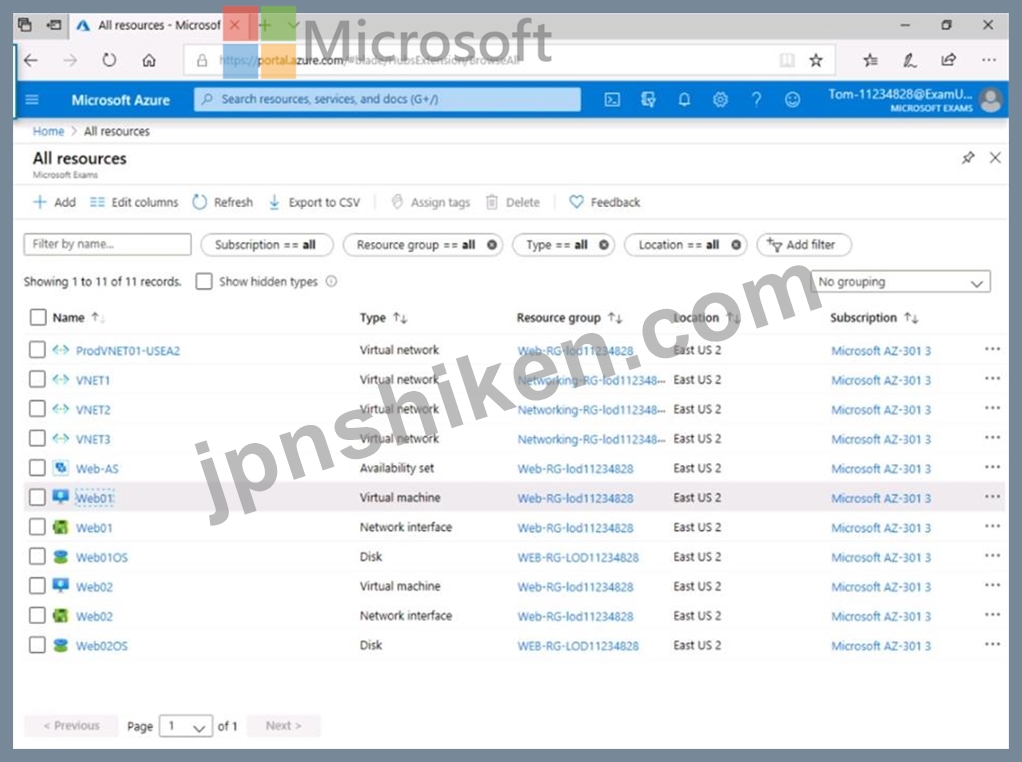The width and height of the screenshot is (1022, 762).
Task: Check the VNET1 row checkbox
Action: click(37, 379)
